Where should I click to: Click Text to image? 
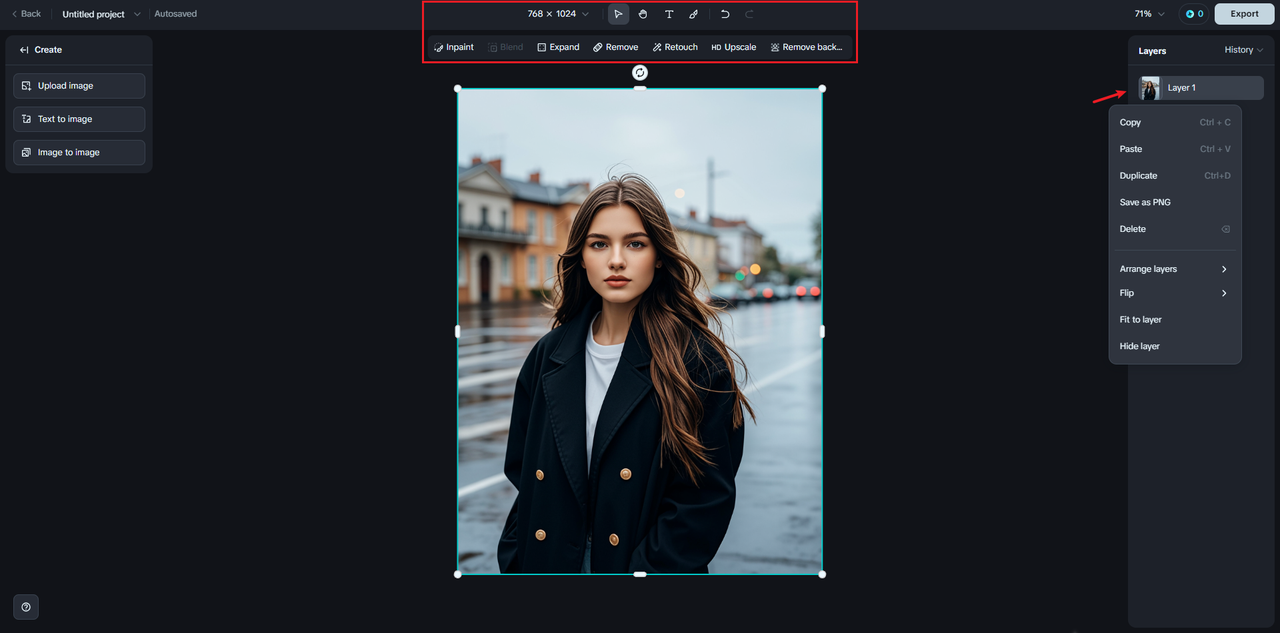click(x=79, y=119)
